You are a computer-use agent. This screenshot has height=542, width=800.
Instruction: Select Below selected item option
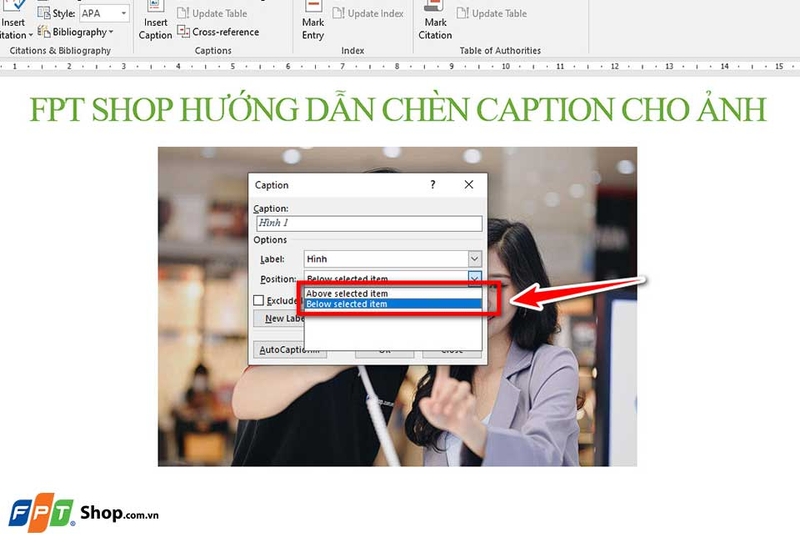pyautogui.click(x=393, y=304)
